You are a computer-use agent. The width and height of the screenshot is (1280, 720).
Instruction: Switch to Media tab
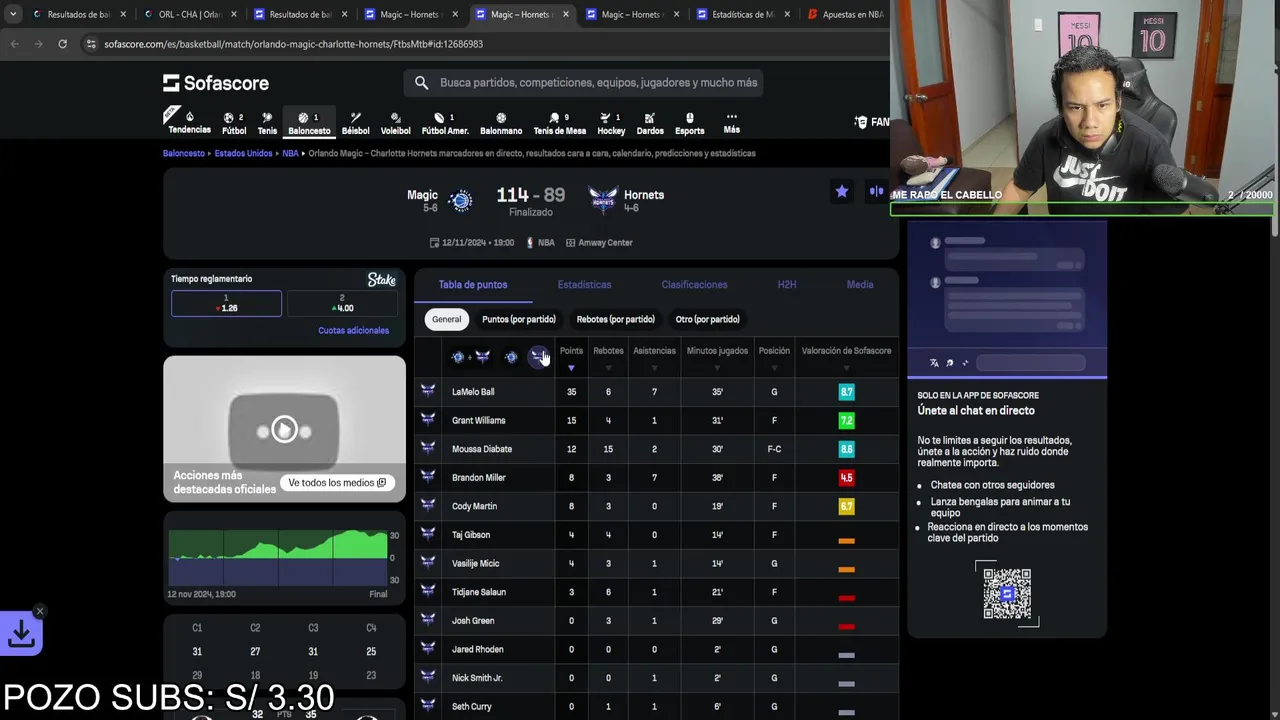click(860, 285)
